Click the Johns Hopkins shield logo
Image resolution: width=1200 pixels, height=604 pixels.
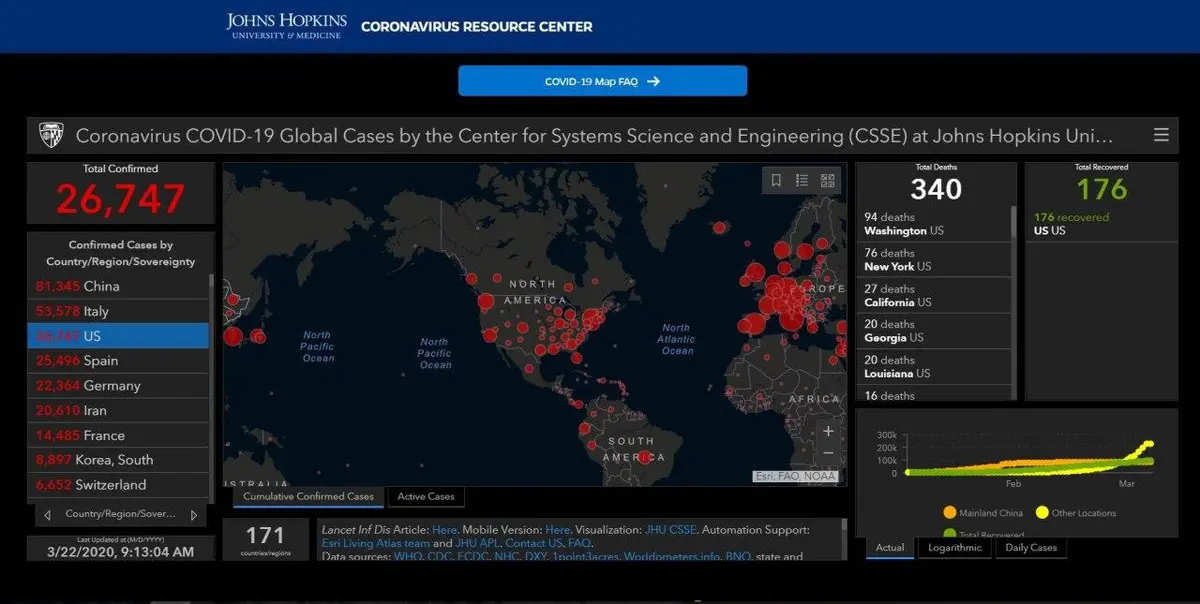point(51,135)
